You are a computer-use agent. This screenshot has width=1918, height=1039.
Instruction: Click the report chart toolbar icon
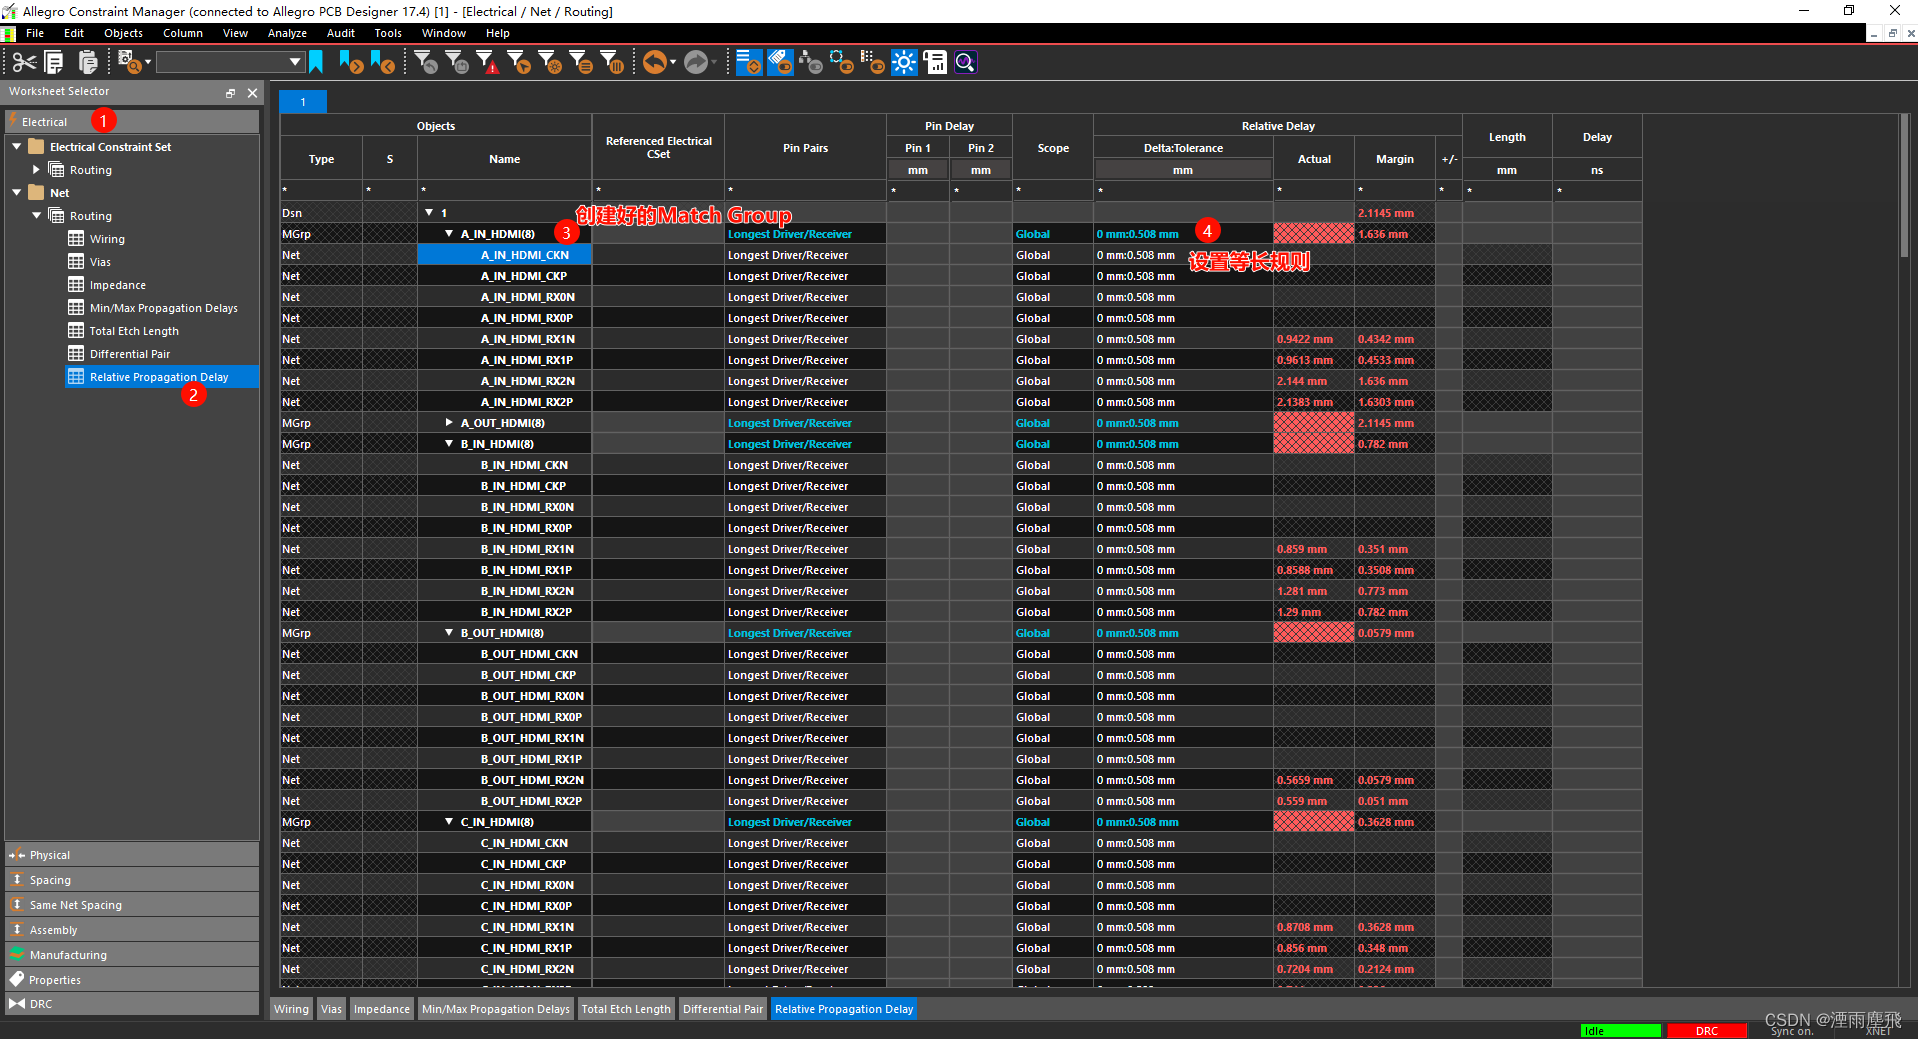click(x=935, y=62)
